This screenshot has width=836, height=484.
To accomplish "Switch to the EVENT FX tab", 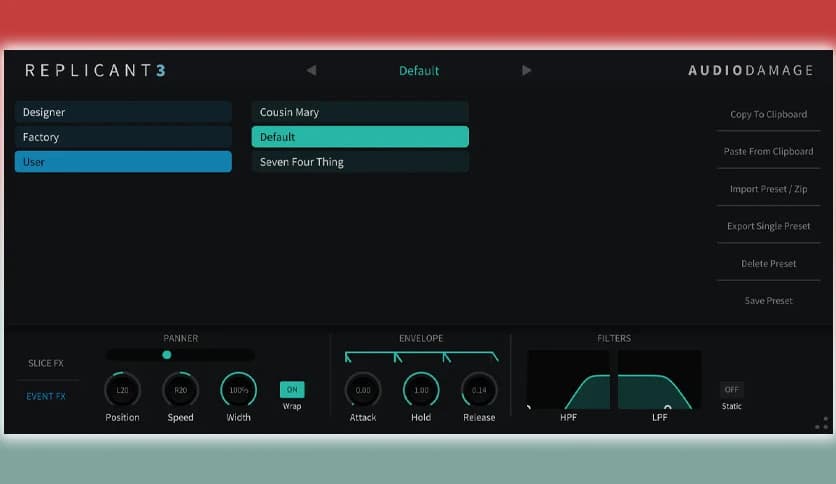I will click(46, 396).
